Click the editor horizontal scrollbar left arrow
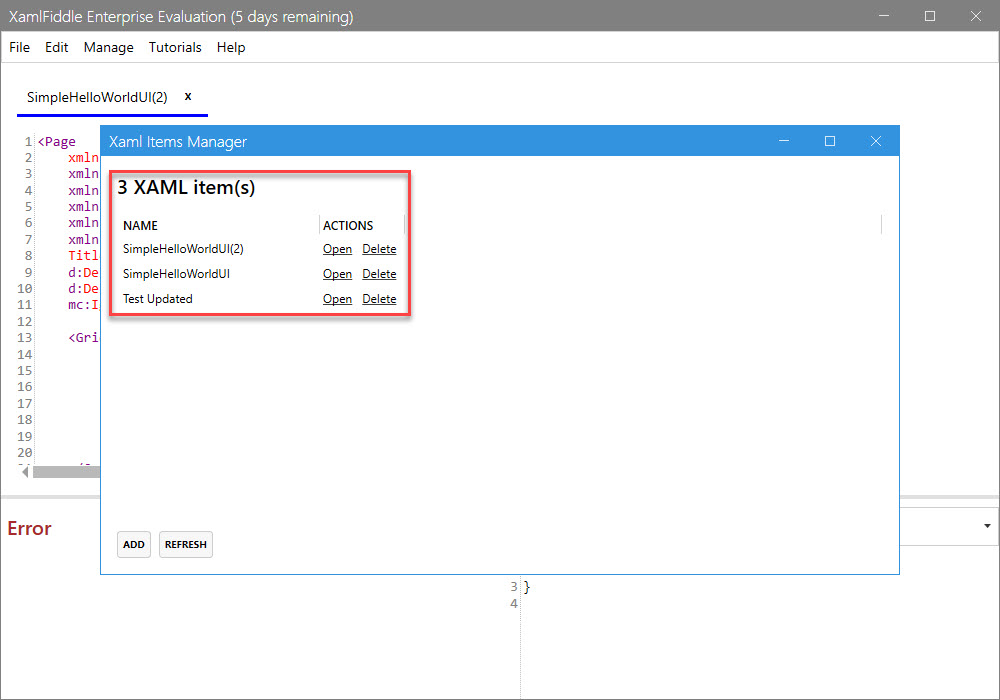This screenshot has width=1000, height=700. (25, 472)
